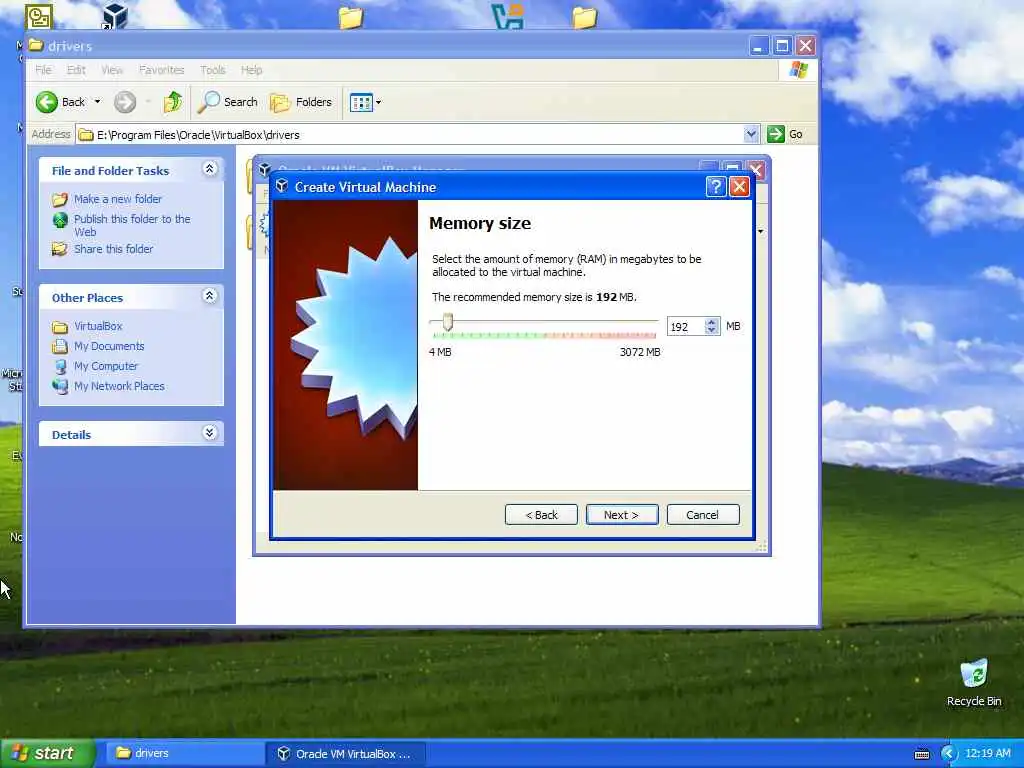The image size is (1024, 768).
Task: Expand the address bar dropdown arrow
Action: [751, 134]
